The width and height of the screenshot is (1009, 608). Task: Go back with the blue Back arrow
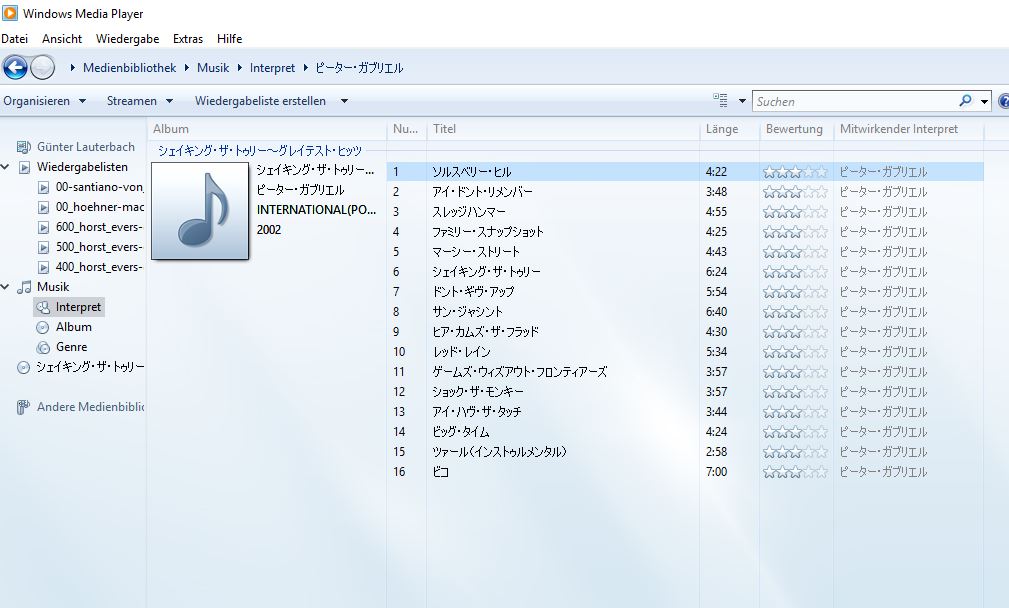(15, 68)
